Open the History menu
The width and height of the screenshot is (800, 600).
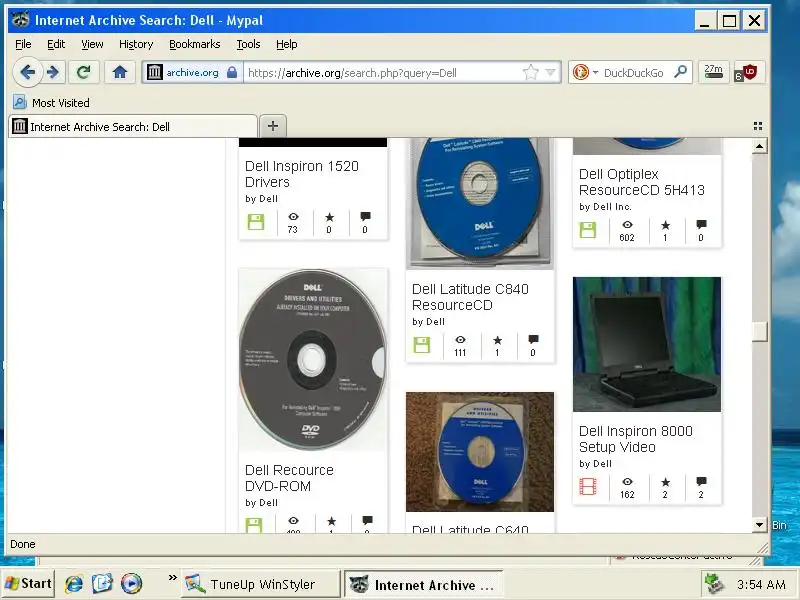point(136,44)
